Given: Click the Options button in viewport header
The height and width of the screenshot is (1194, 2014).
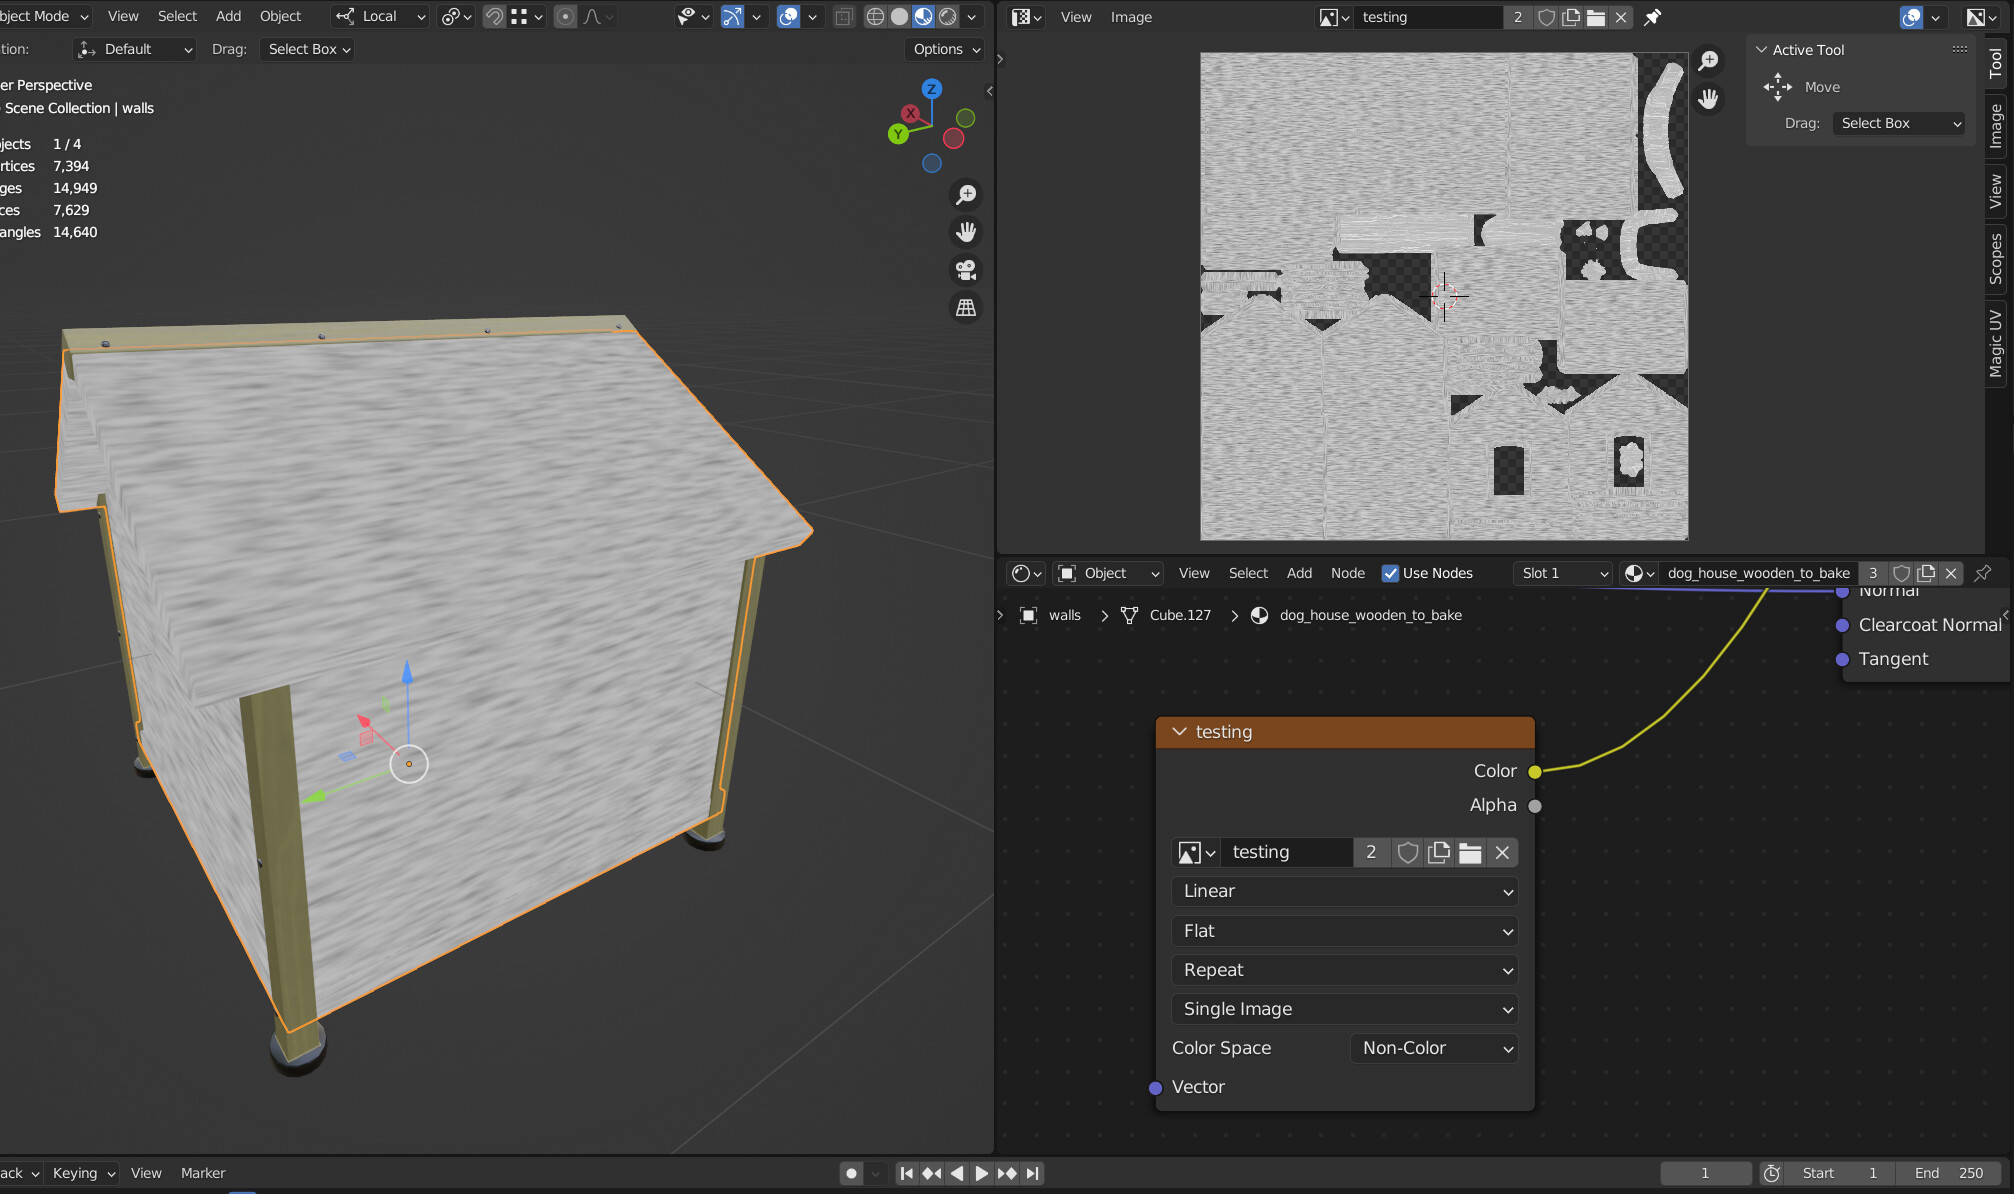Looking at the screenshot, I should pos(941,49).
